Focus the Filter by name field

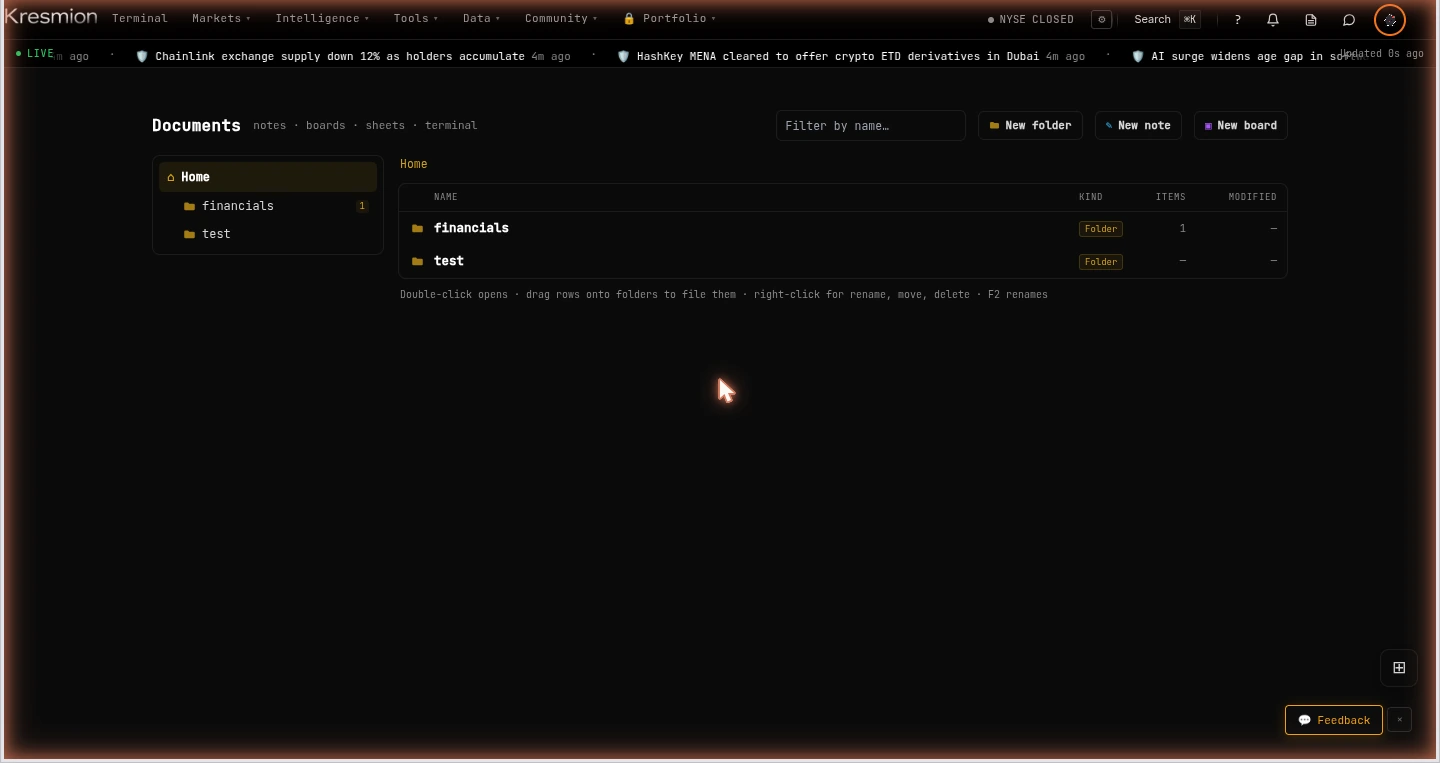871,125
